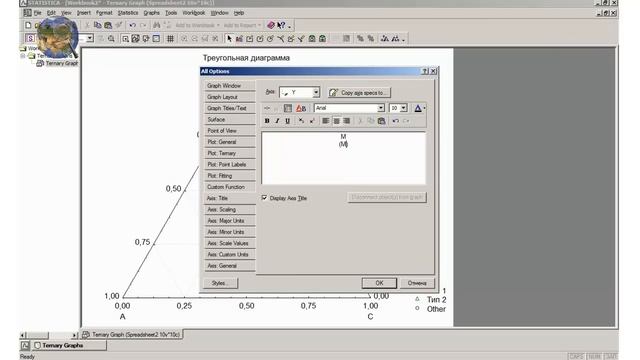Image resolution: width=640 pixels, height=360 pixels.
Task: Align axis title text right
Action: click(347, 121)
